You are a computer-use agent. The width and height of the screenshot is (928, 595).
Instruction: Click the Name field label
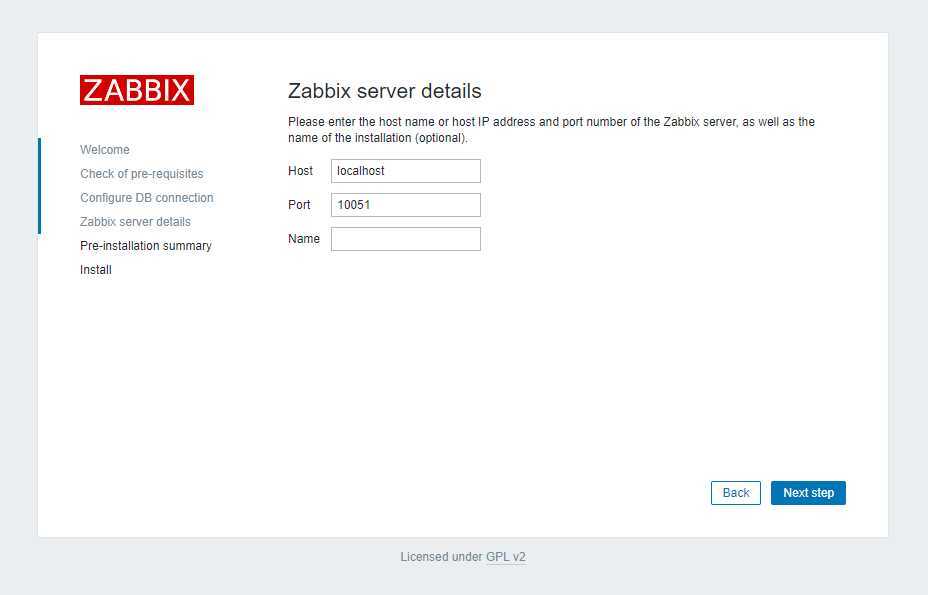[304, 239]
